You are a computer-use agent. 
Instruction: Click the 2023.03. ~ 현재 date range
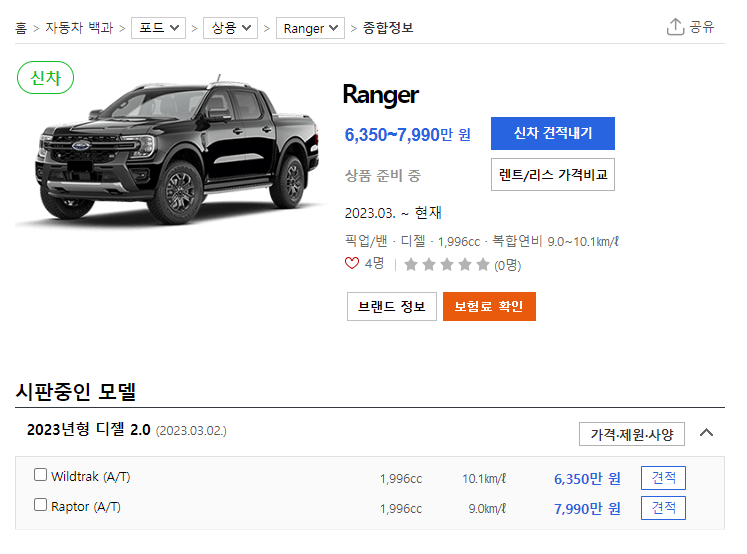pyautogui.click(x=393, y=212)
